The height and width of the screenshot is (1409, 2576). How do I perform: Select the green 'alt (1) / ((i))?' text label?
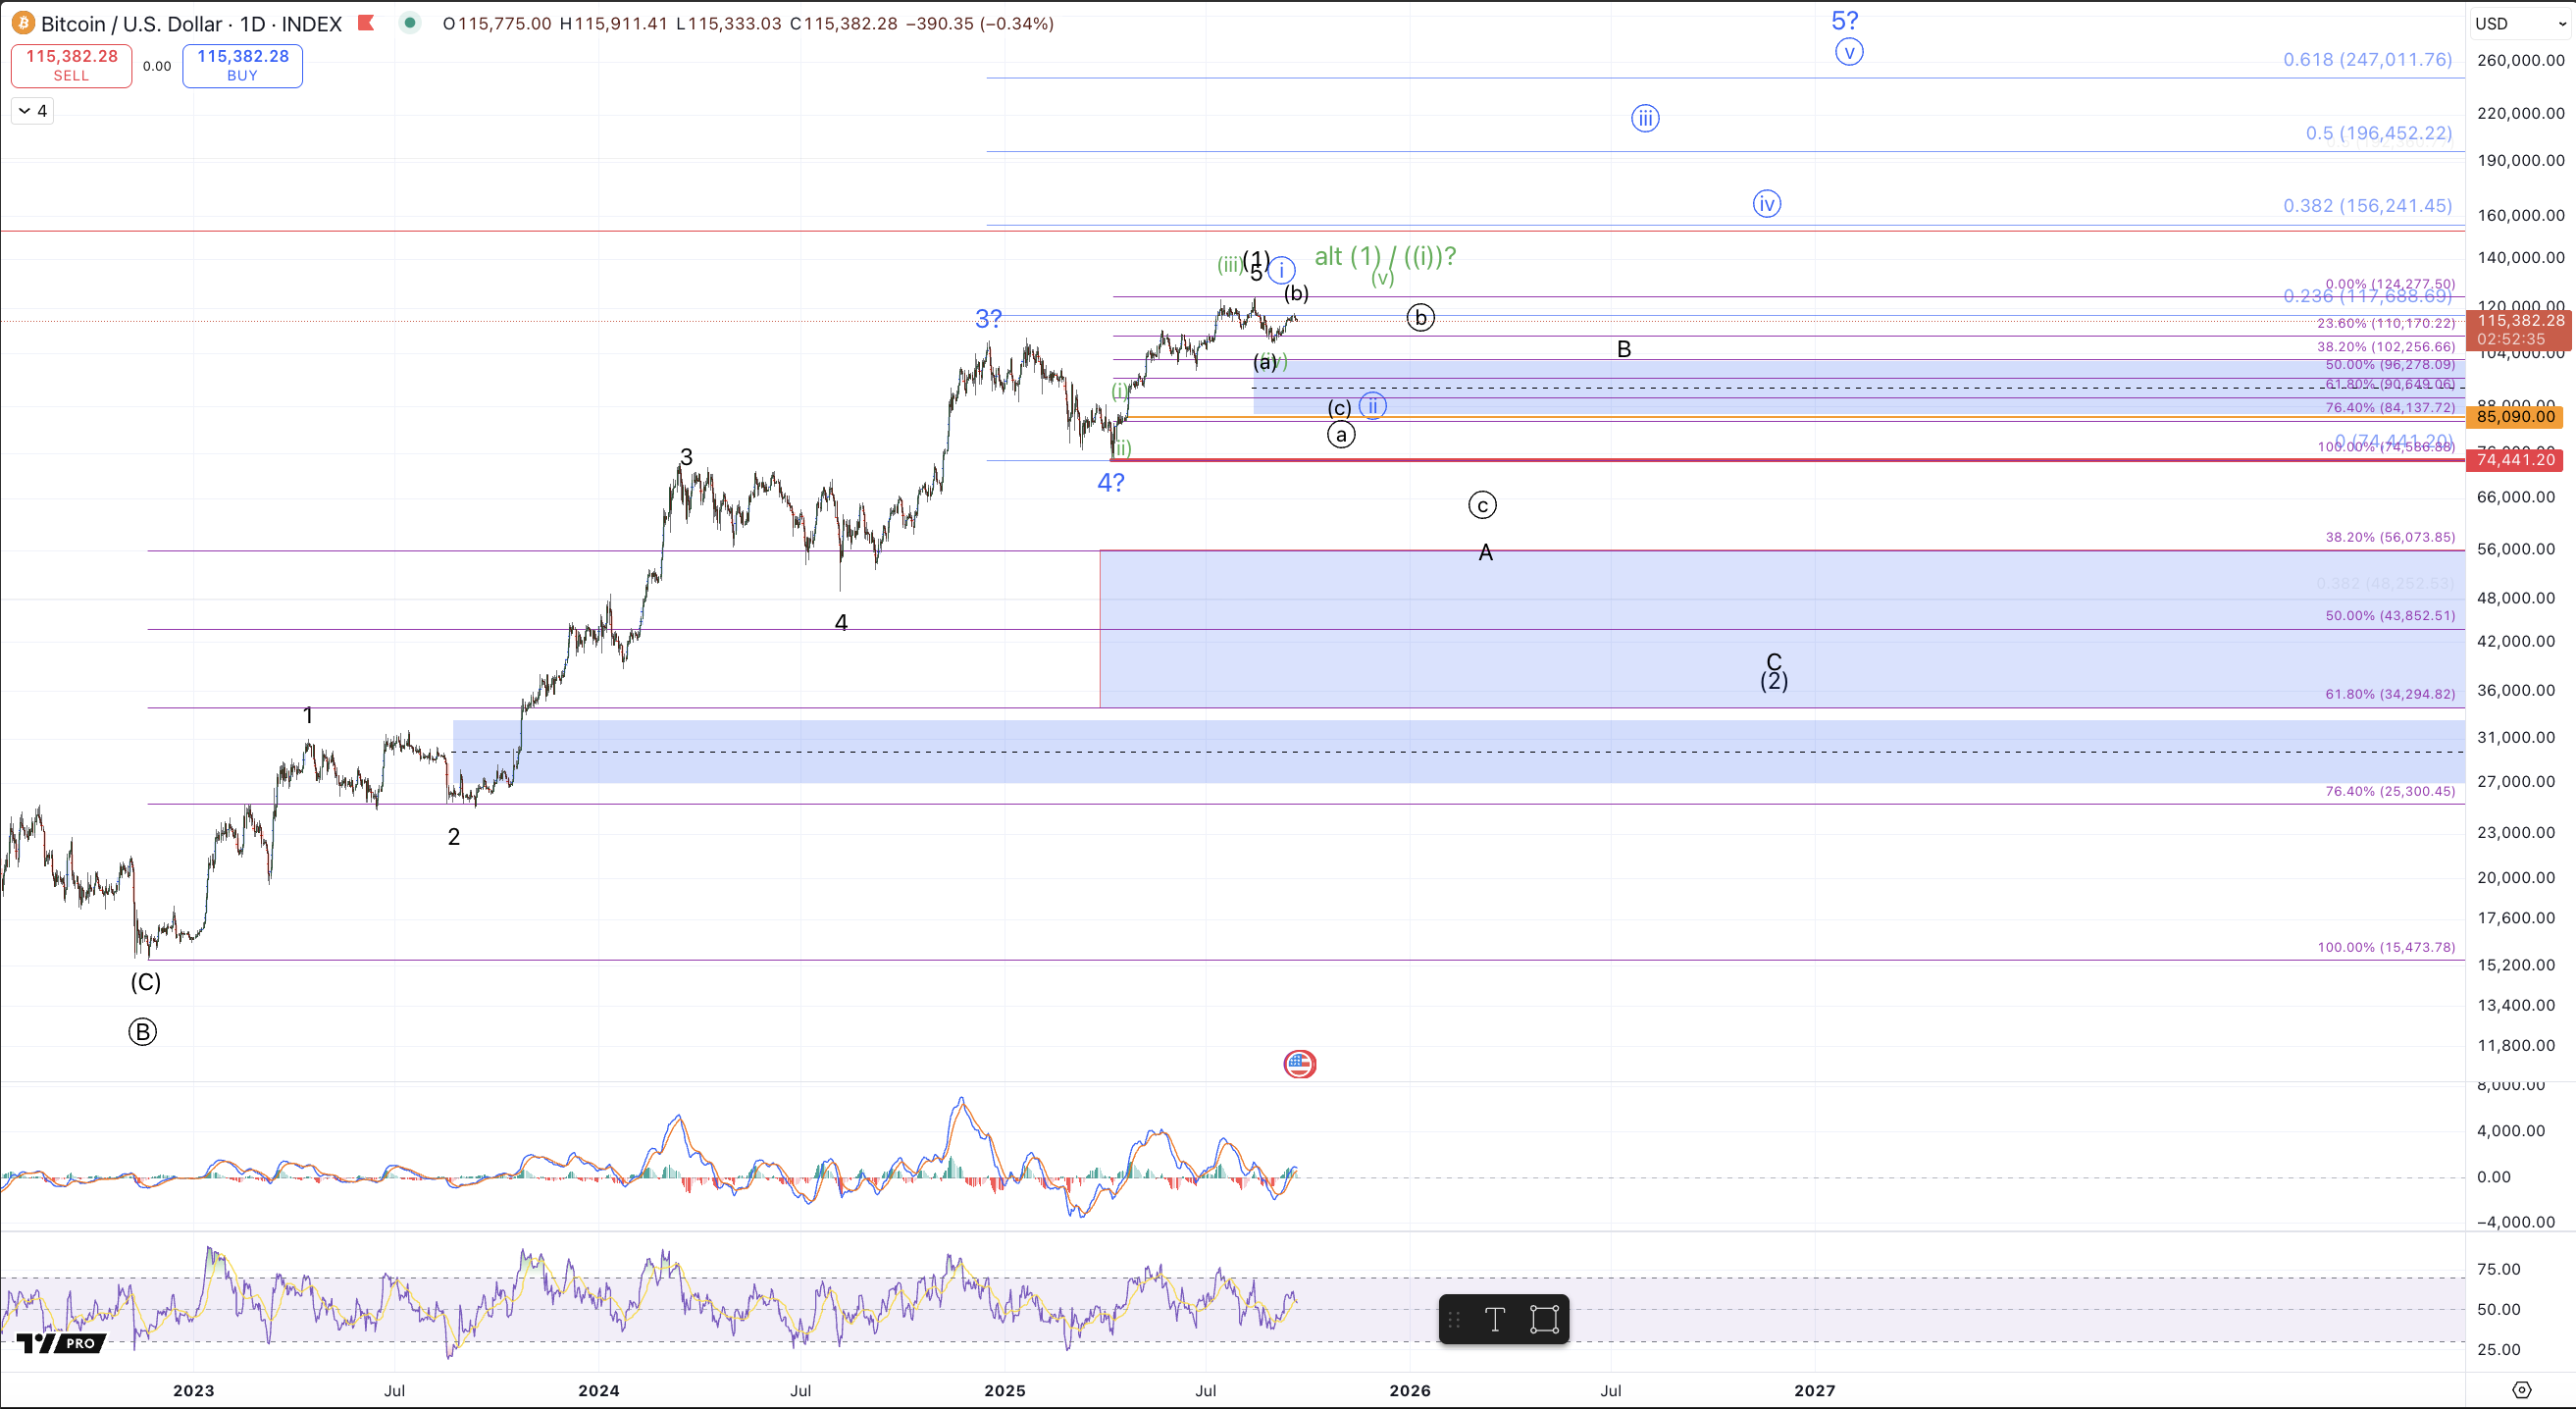click(x=1385, y=256)
